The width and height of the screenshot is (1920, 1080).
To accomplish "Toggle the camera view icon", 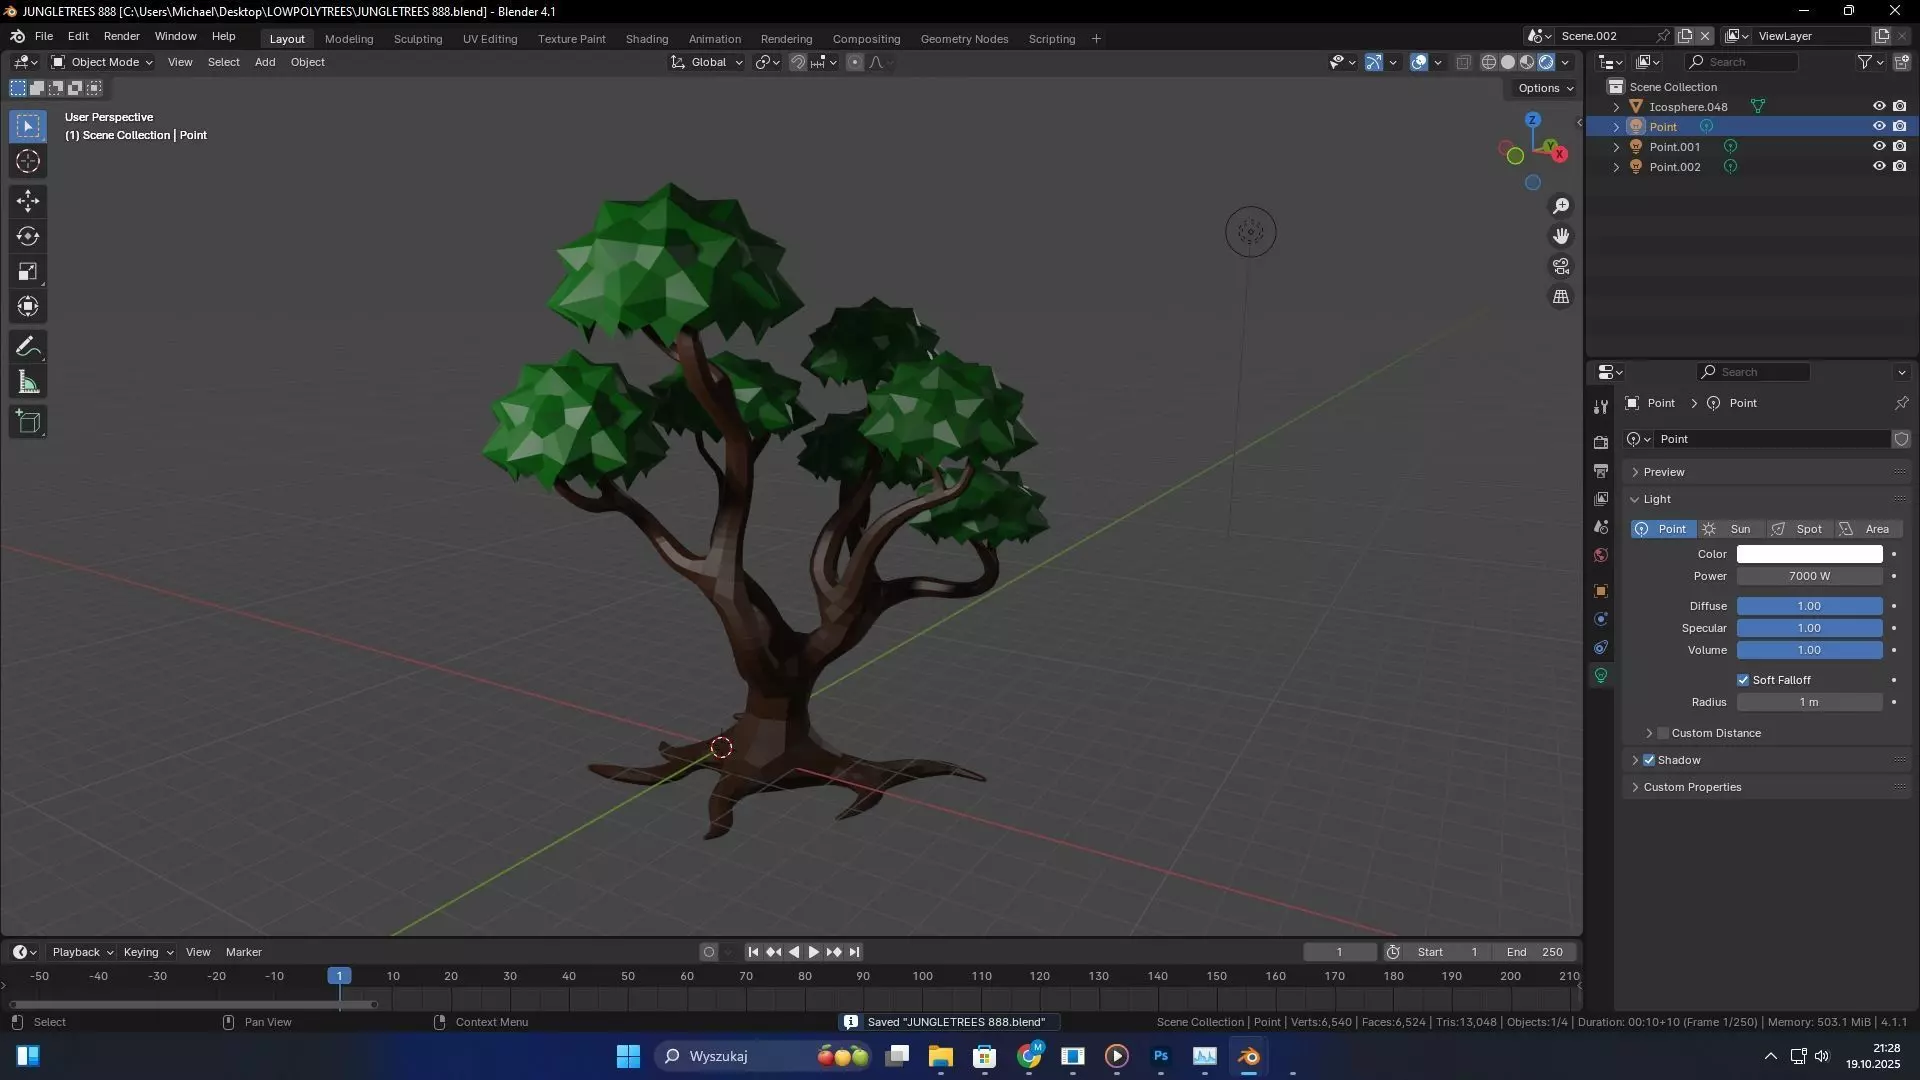I will pyautogui.click(x=1561, y=266).
